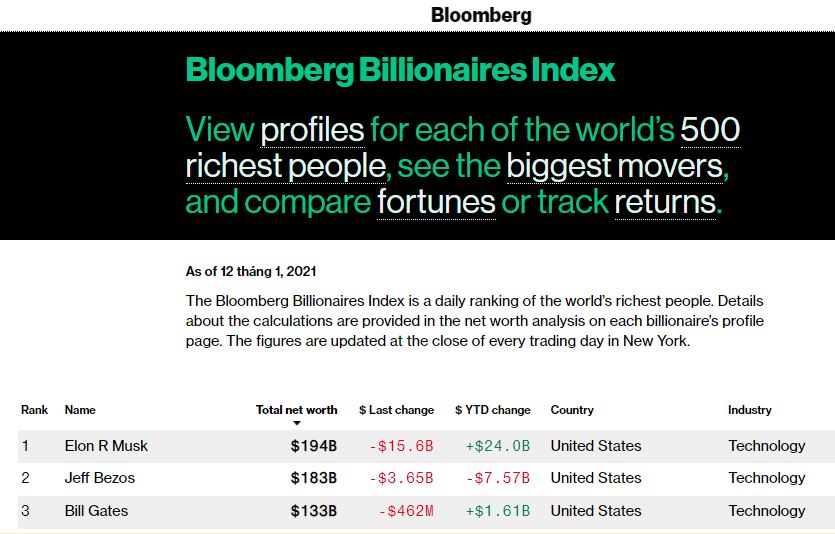Image resolution: width=835 pixels, height=534 pixels.
Task: Sort table by Name column header
Action: (80, 410)
